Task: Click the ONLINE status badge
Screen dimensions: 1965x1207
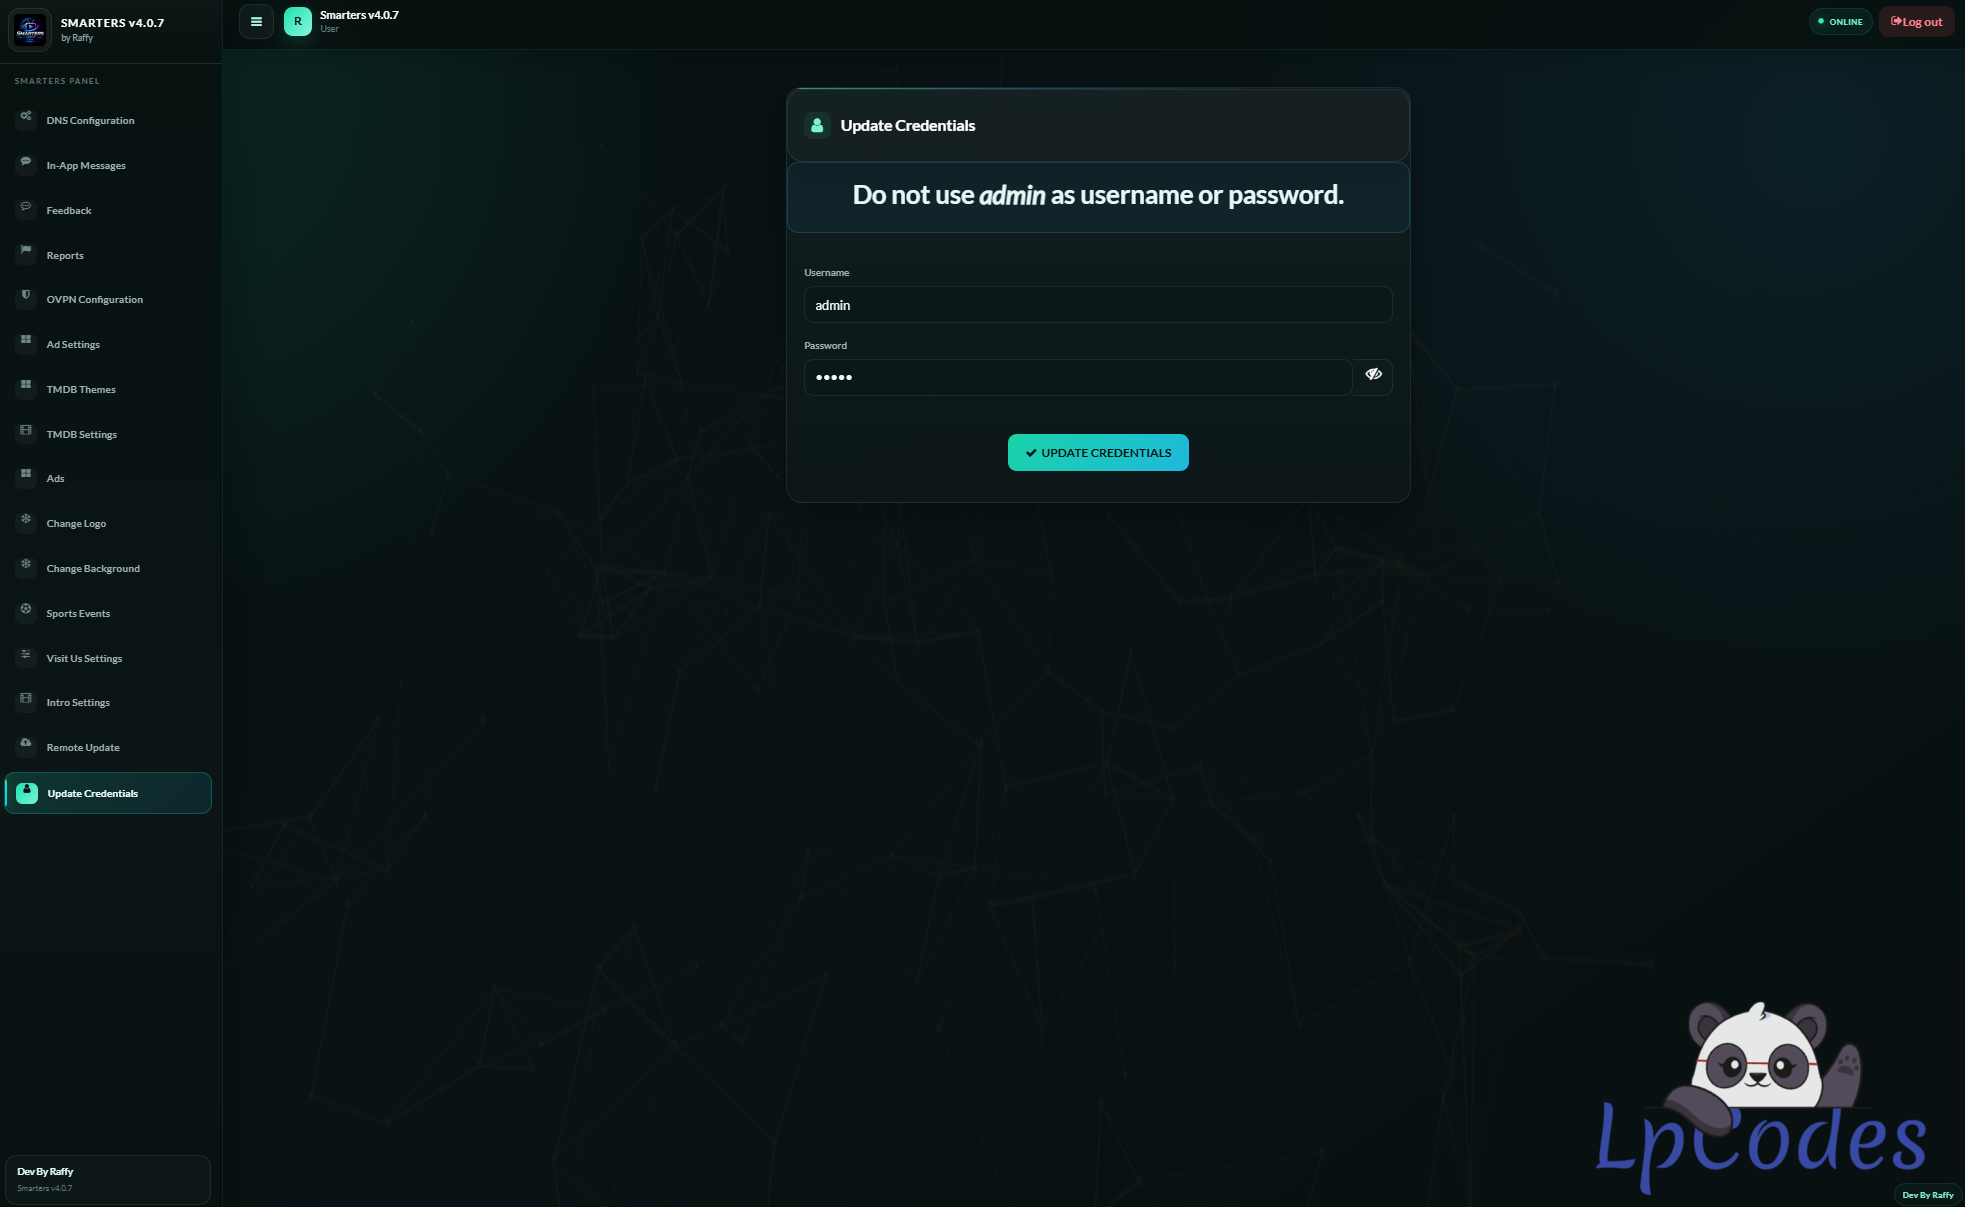Action: tap(1840, 21)
